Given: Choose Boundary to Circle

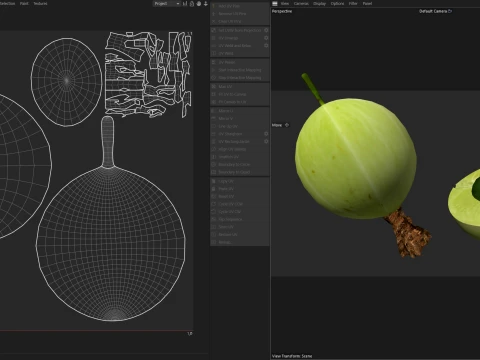Looking at the screenshot, I should point(240,164).
